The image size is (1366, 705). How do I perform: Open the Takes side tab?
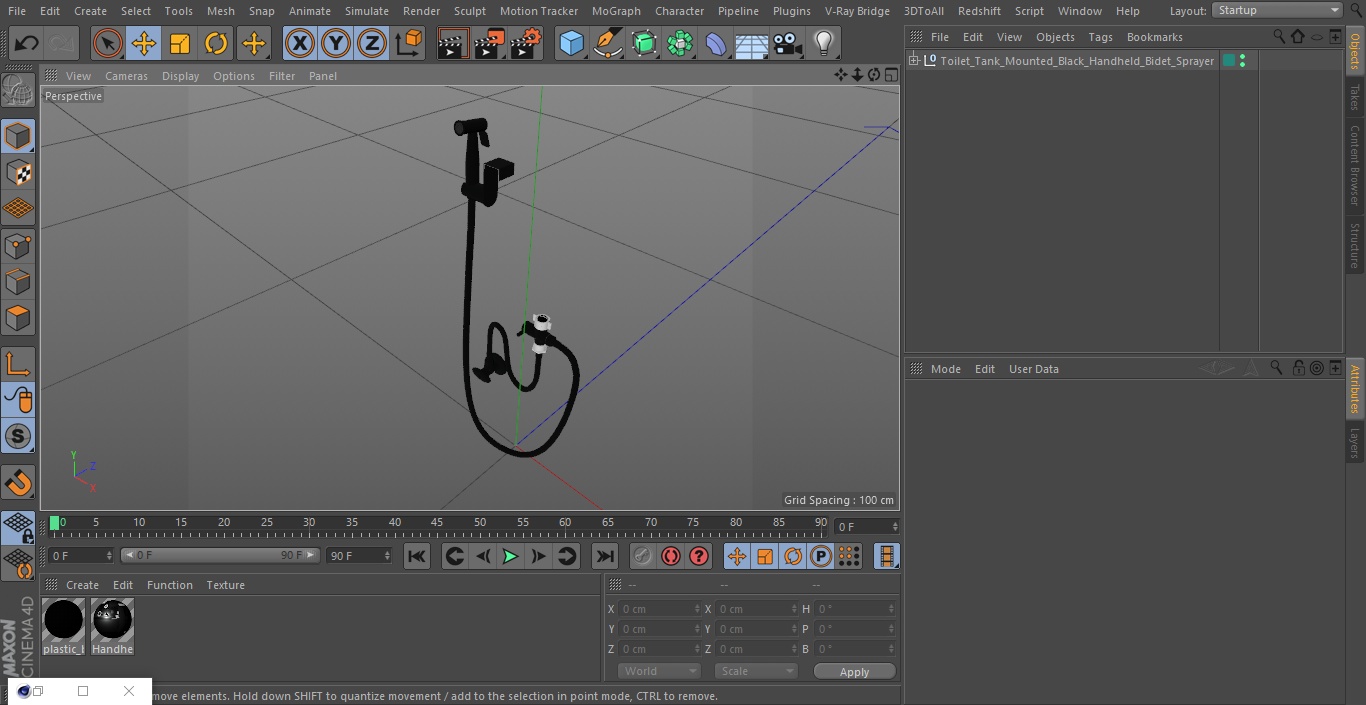tap(1355, 97)
